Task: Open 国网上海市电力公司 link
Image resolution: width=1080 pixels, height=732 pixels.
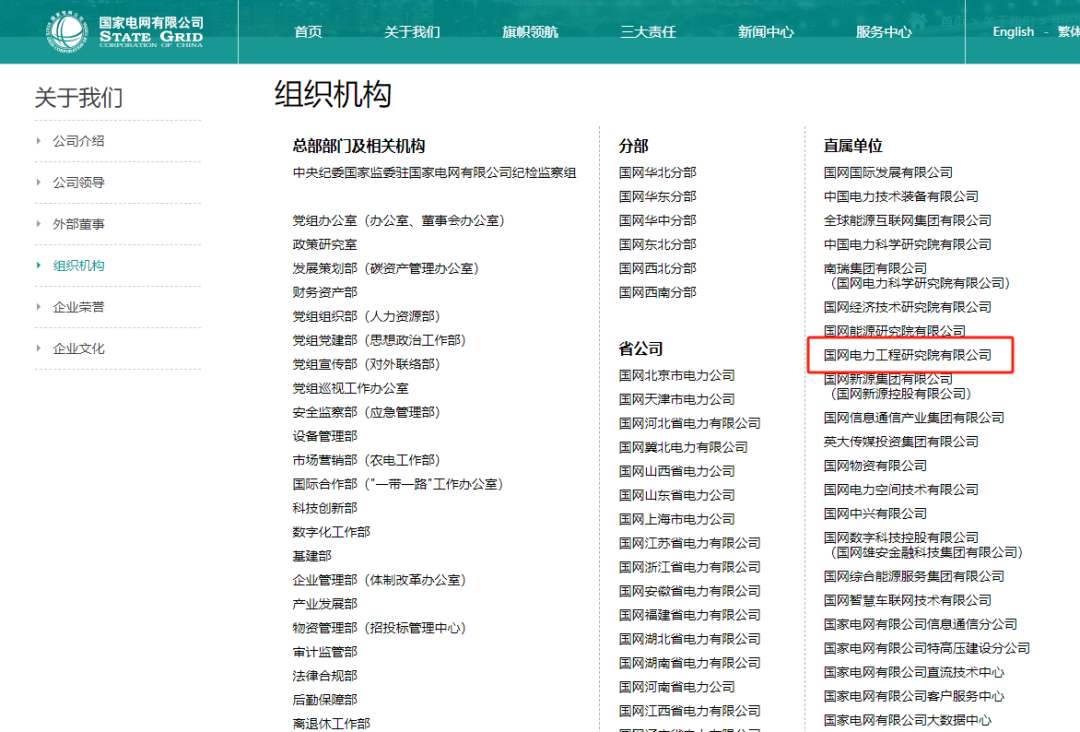Action: (x=676, y=519)
